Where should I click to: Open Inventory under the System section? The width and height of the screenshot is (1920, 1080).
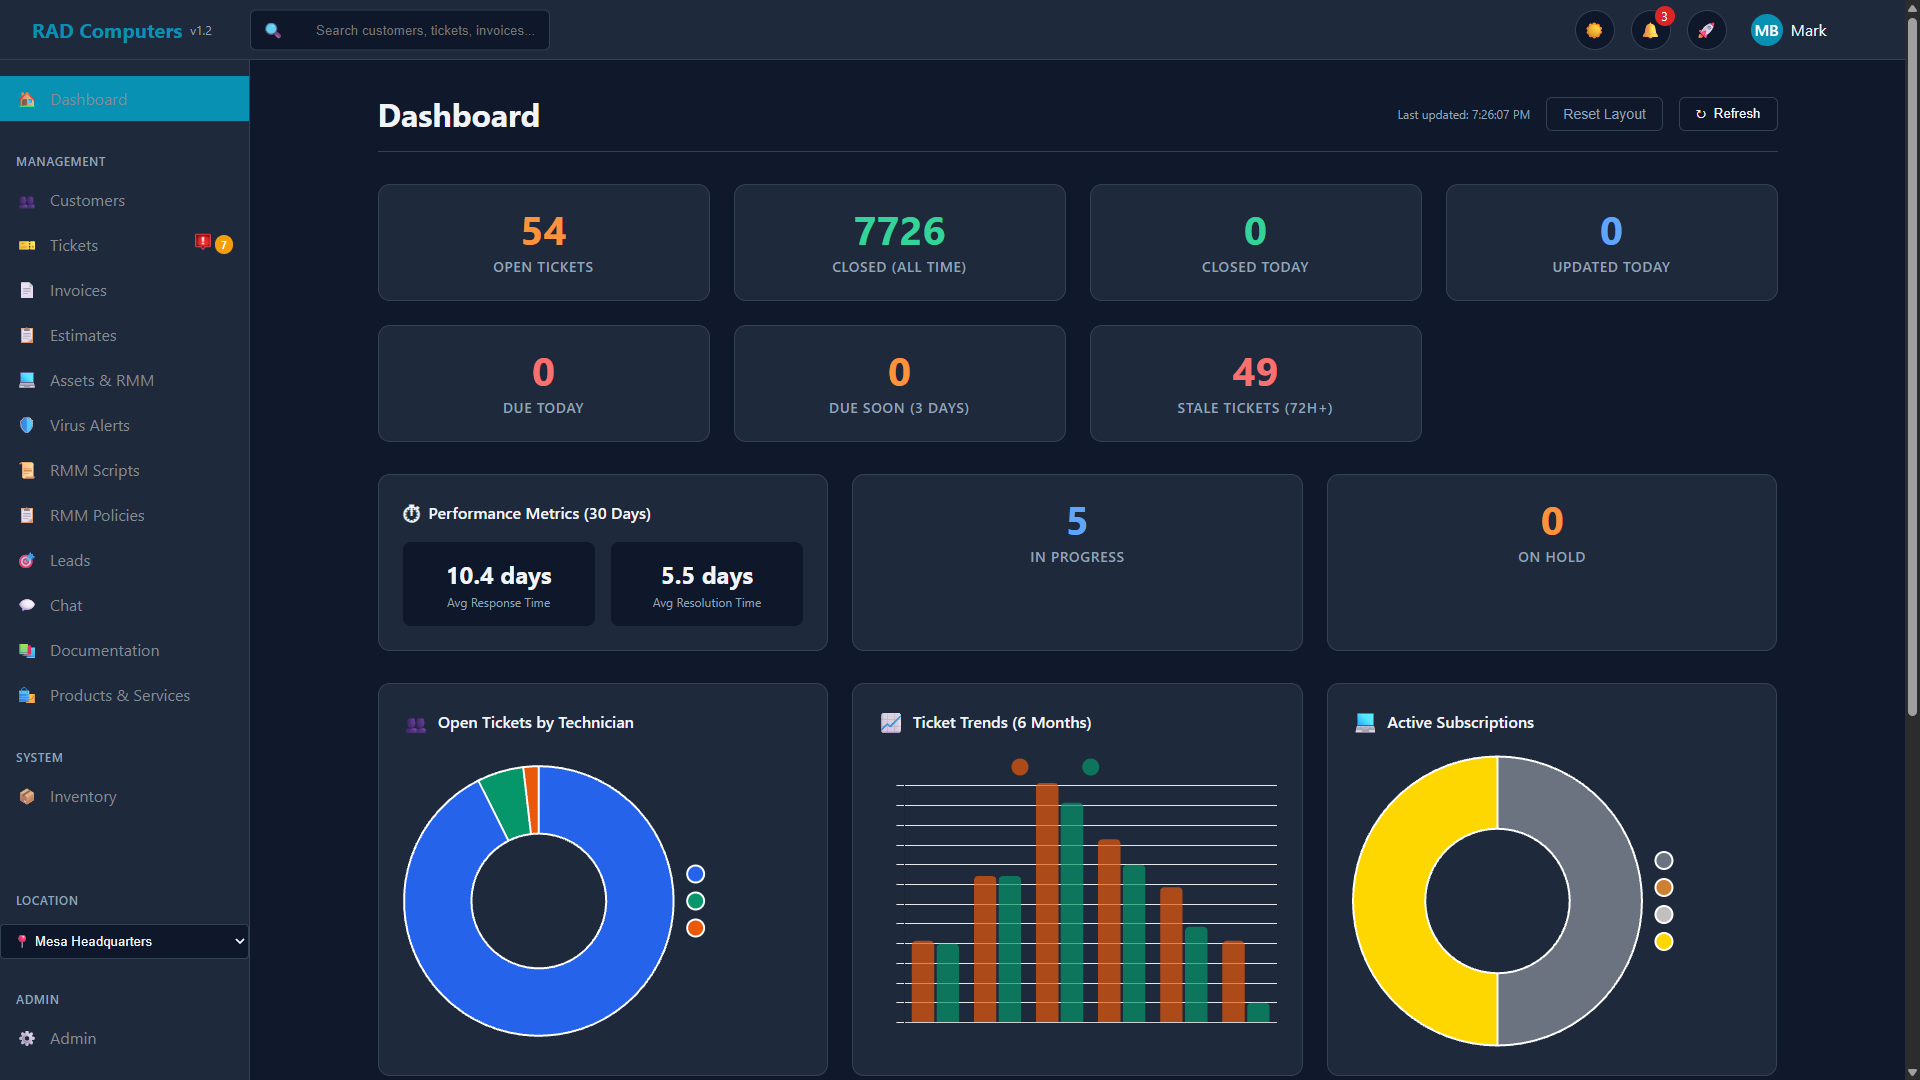pyautogui.click(x=83, y=796)
